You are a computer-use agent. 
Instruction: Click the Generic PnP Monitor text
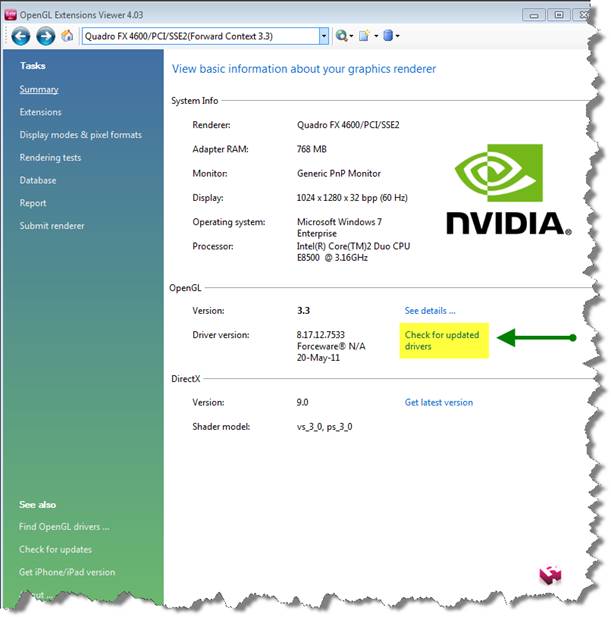click(x=339, y=174)
